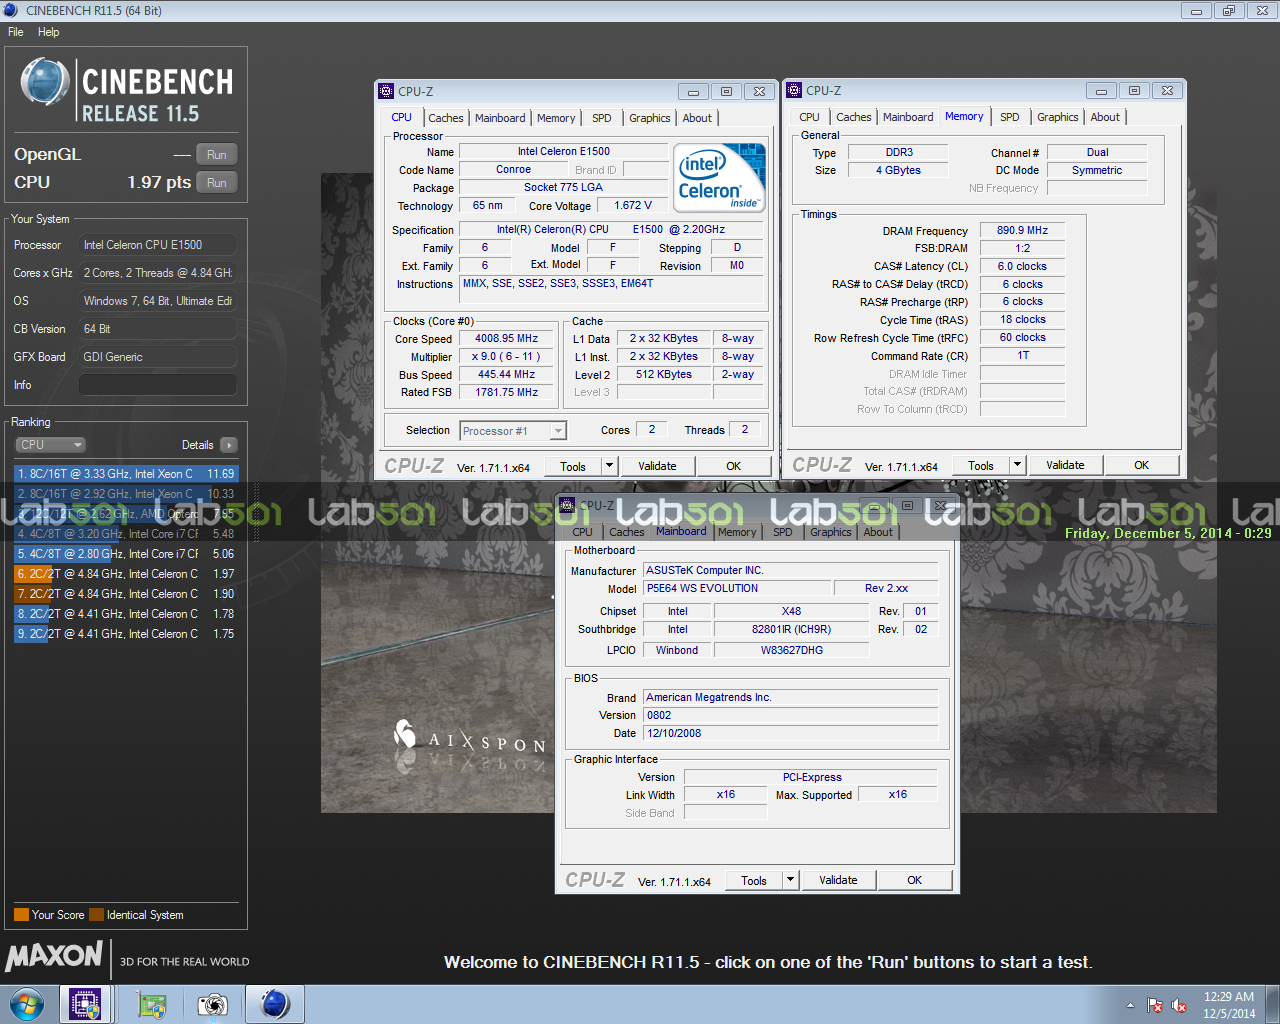Click the Info input field
This screenshot has width=1280, height=1024.
(158, 385)
